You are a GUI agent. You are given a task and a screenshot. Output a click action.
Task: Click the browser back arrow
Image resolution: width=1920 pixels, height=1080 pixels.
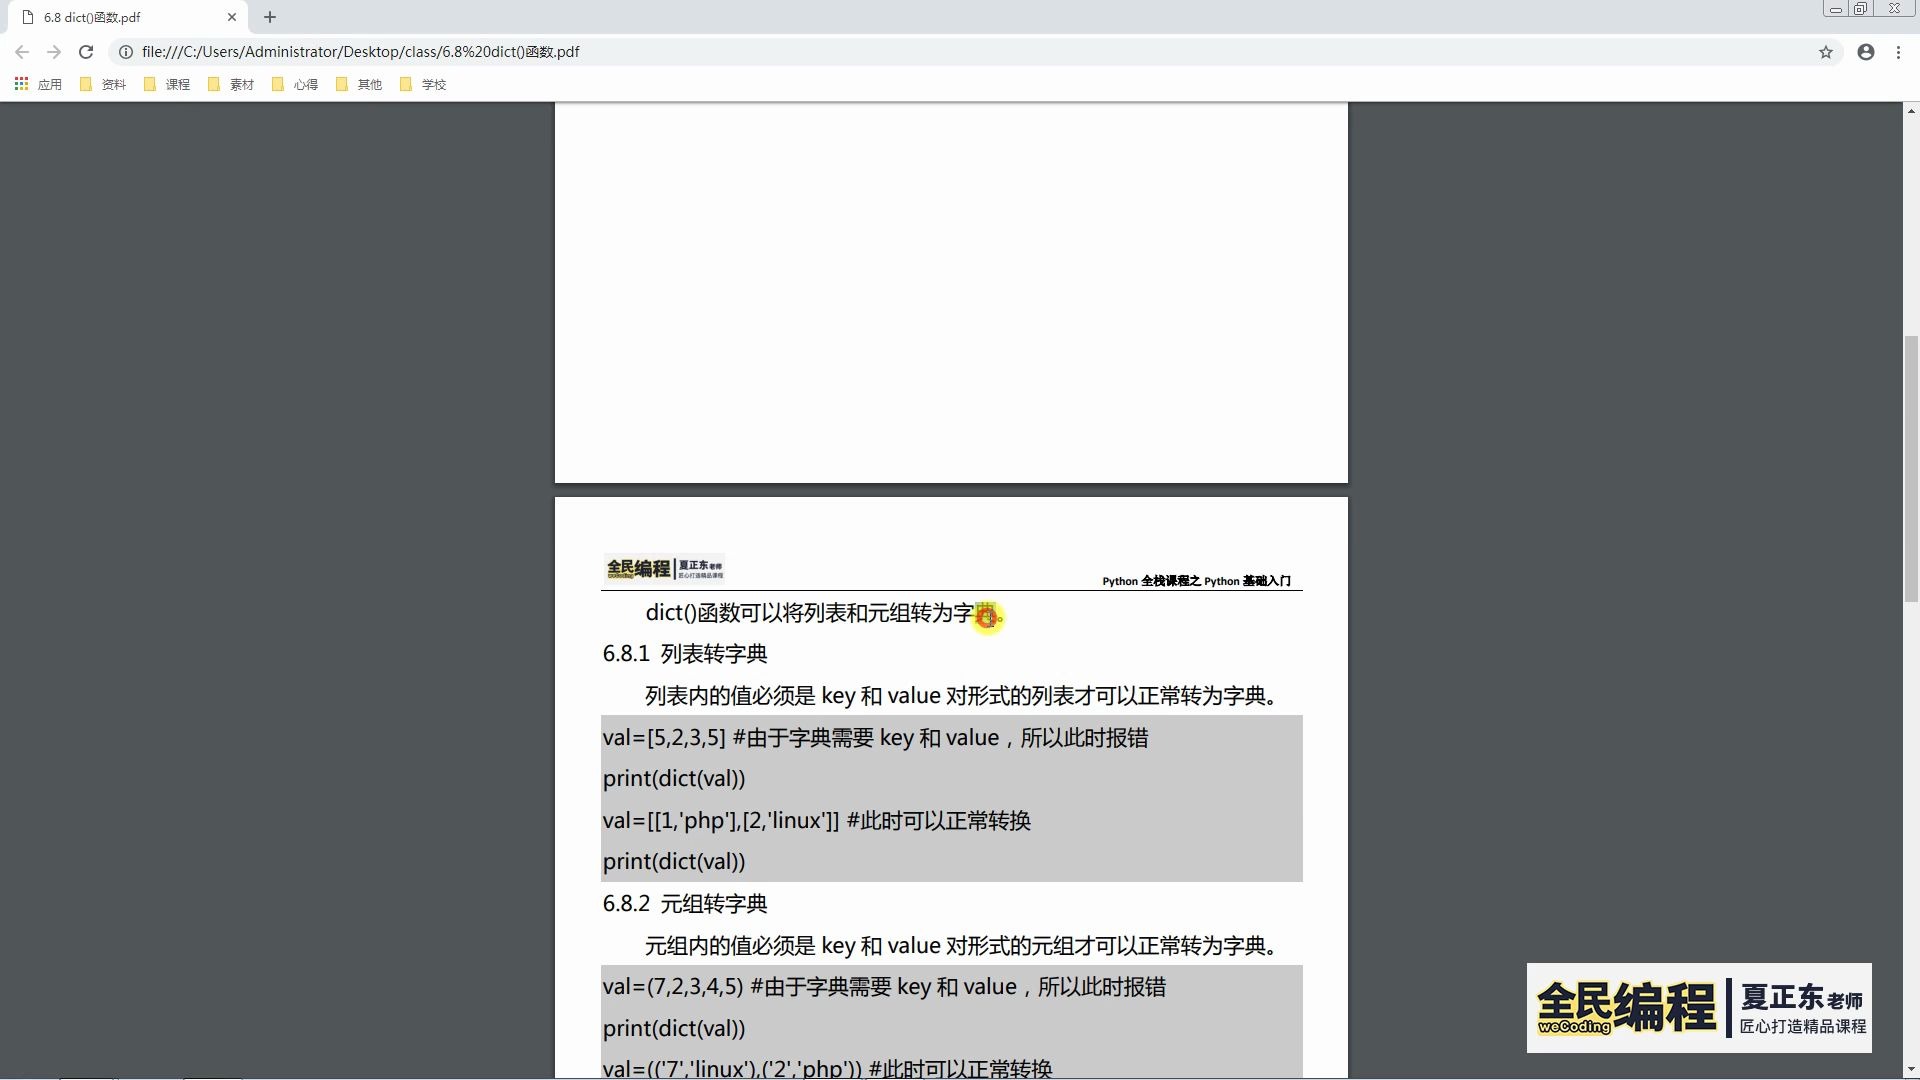click(x=22, y=52)
